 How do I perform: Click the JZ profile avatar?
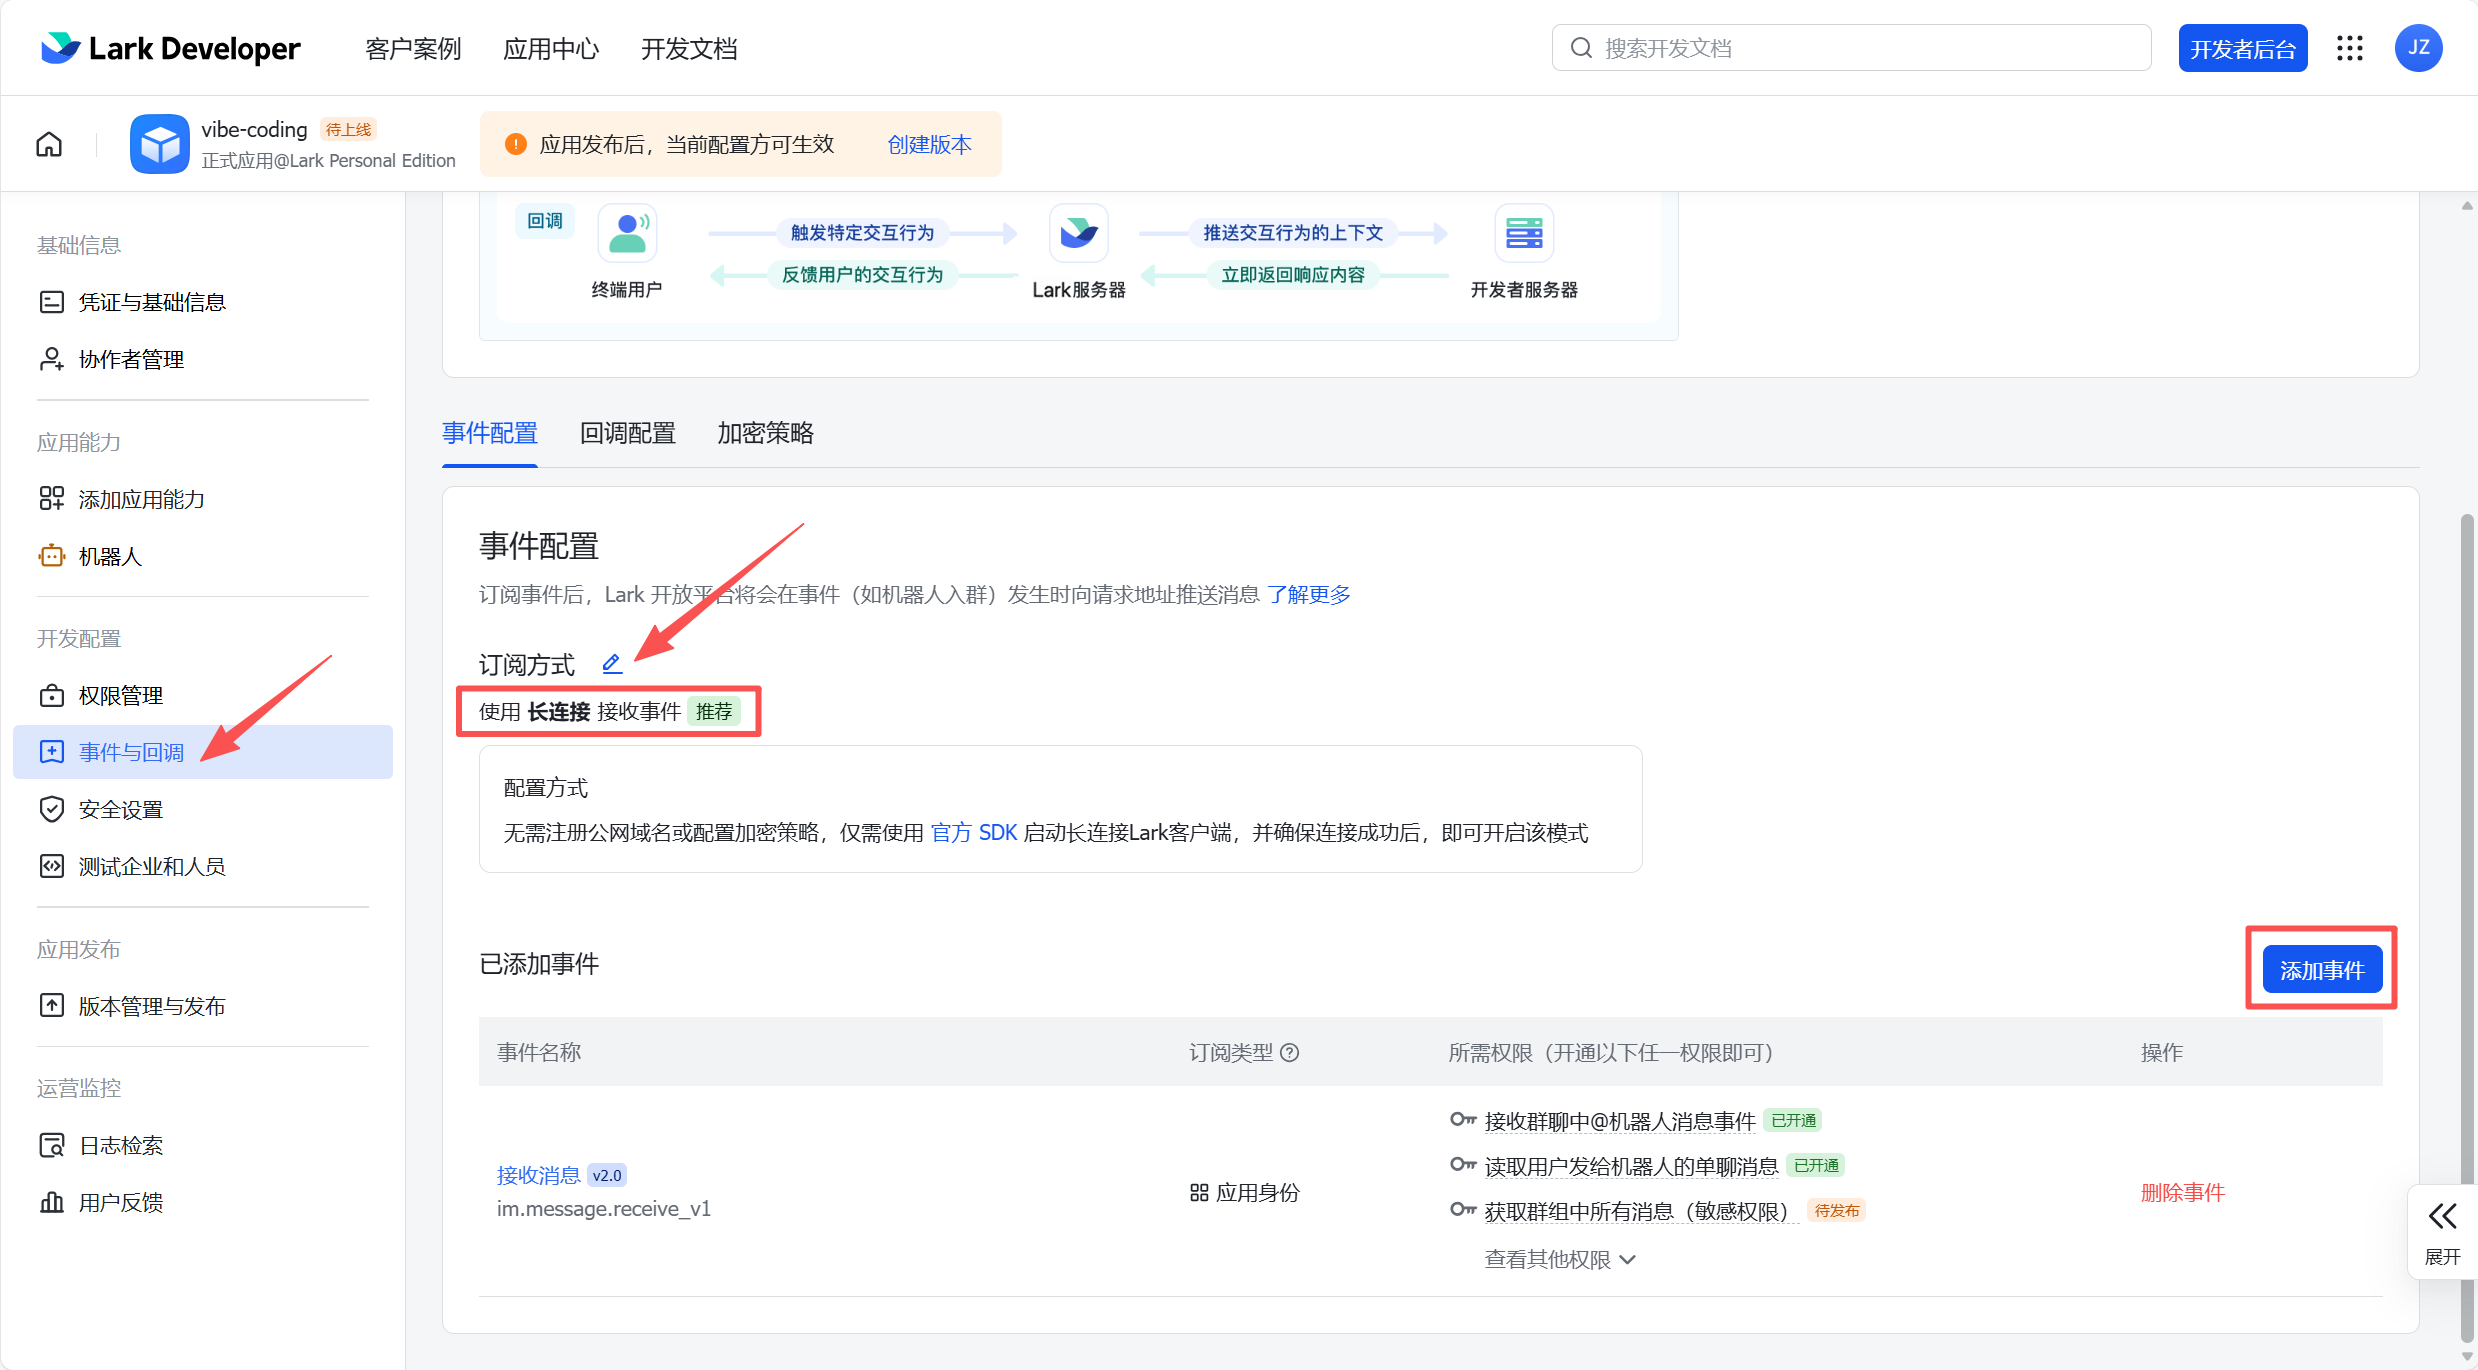pos(2419,47)
